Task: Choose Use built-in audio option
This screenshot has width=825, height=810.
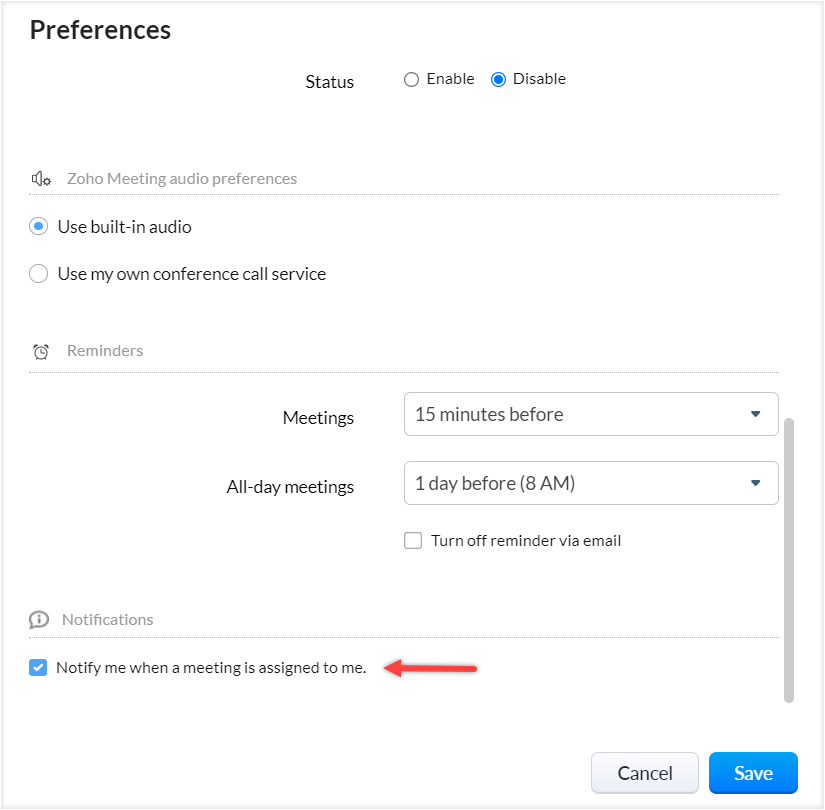Action: pyautogui.click(x=39, y=227)
